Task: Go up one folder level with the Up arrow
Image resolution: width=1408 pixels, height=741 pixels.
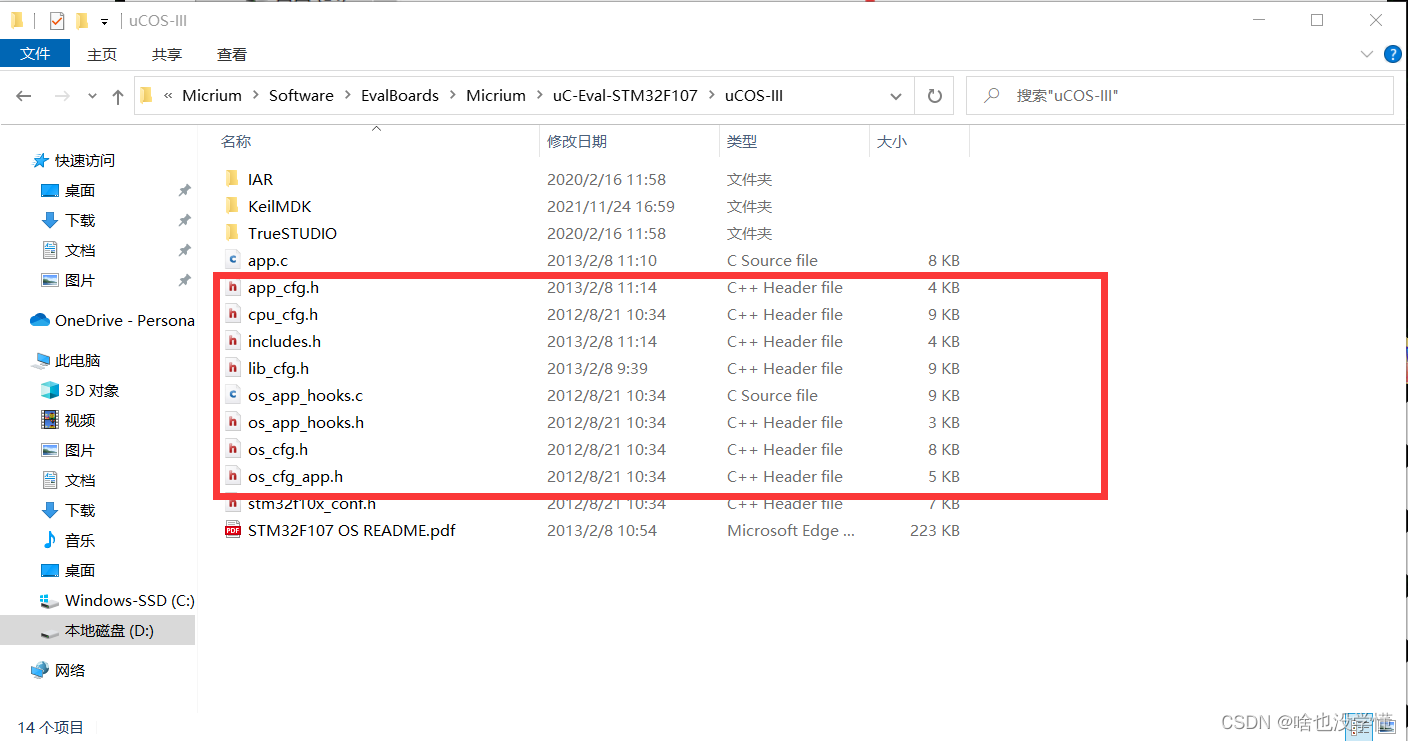Action: [x=118, y=96]
